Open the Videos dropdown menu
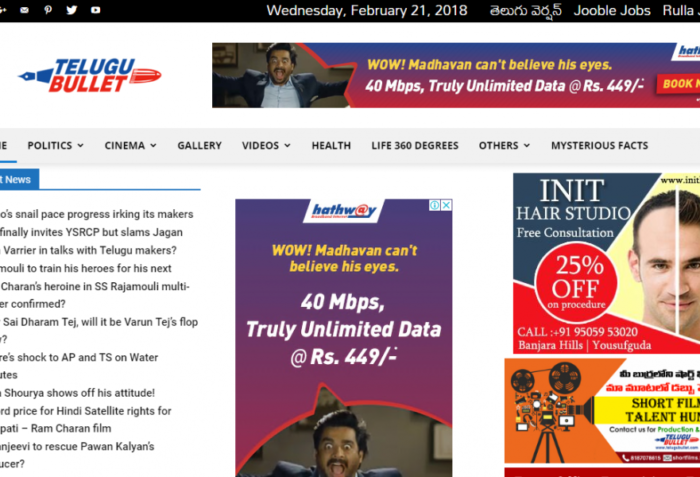This screenshot has height=477, width=700. [x=266, y=145]
